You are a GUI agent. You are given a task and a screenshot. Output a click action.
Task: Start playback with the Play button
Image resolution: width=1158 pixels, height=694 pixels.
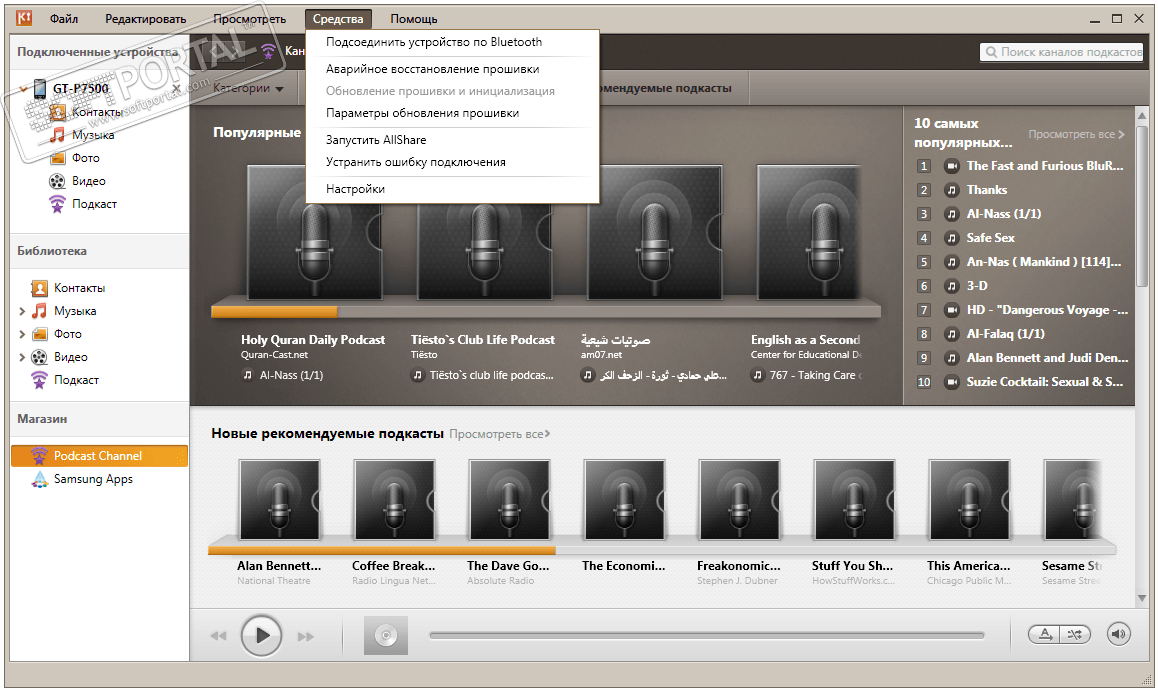[261, 635]
